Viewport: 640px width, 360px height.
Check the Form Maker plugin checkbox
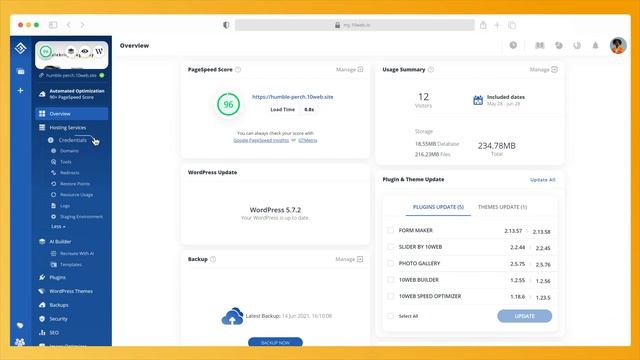(x=391, y=230)
